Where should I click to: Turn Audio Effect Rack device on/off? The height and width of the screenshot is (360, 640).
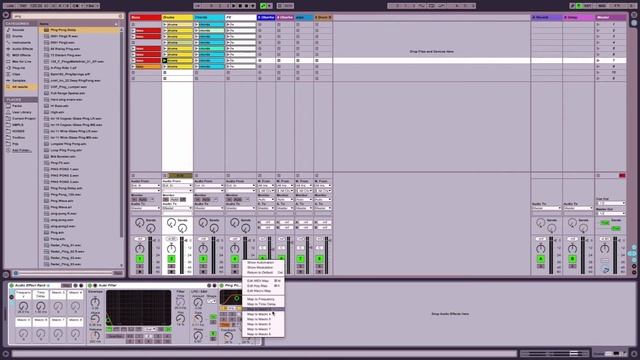(11, 285)
